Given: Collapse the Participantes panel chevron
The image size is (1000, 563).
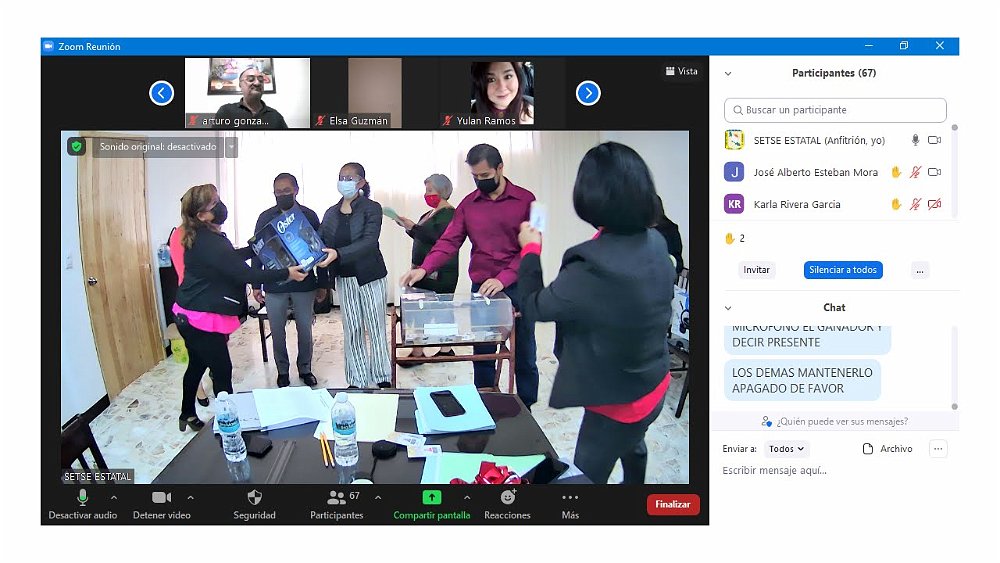Looking at the screenshot, I should (x=728, y=73).
